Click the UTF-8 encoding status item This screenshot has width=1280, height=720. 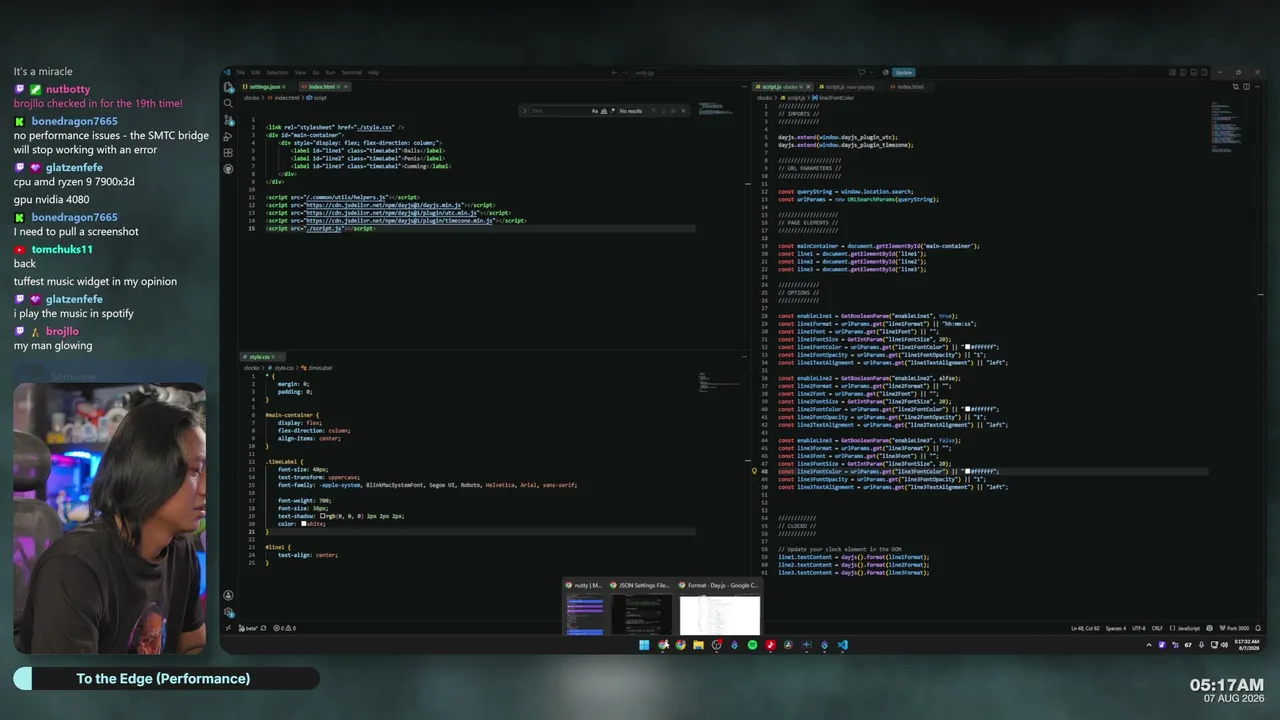[1138, 628]
